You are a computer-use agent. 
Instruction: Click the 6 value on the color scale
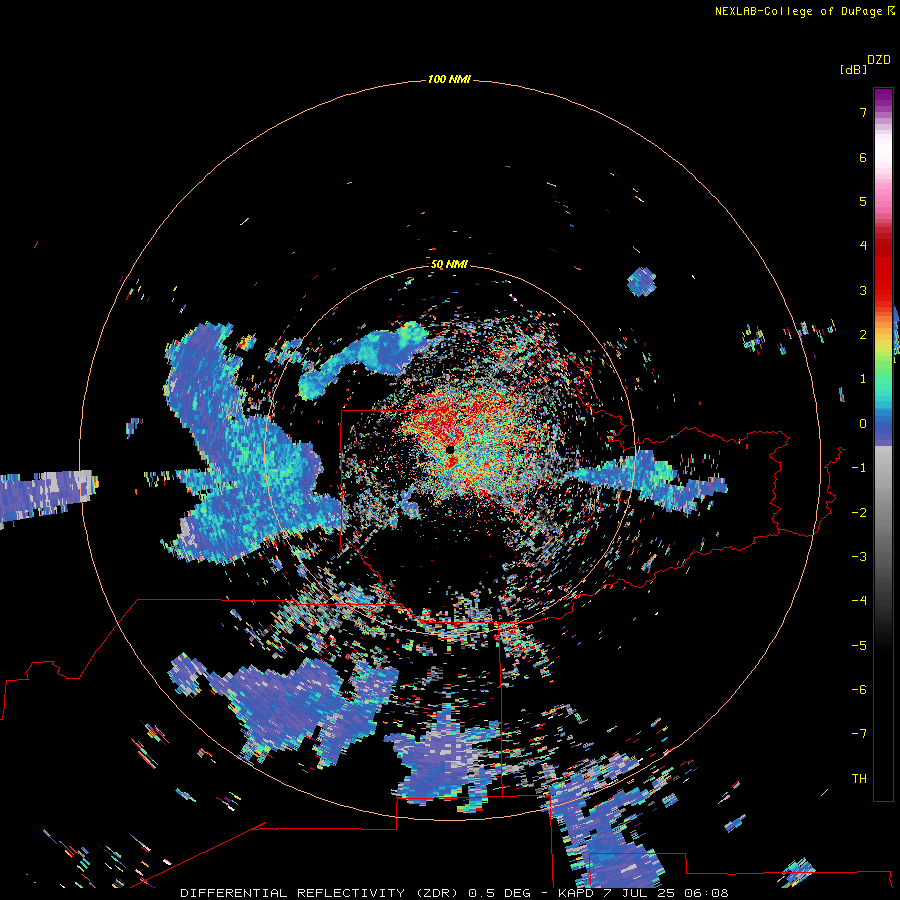pos(863,157)
